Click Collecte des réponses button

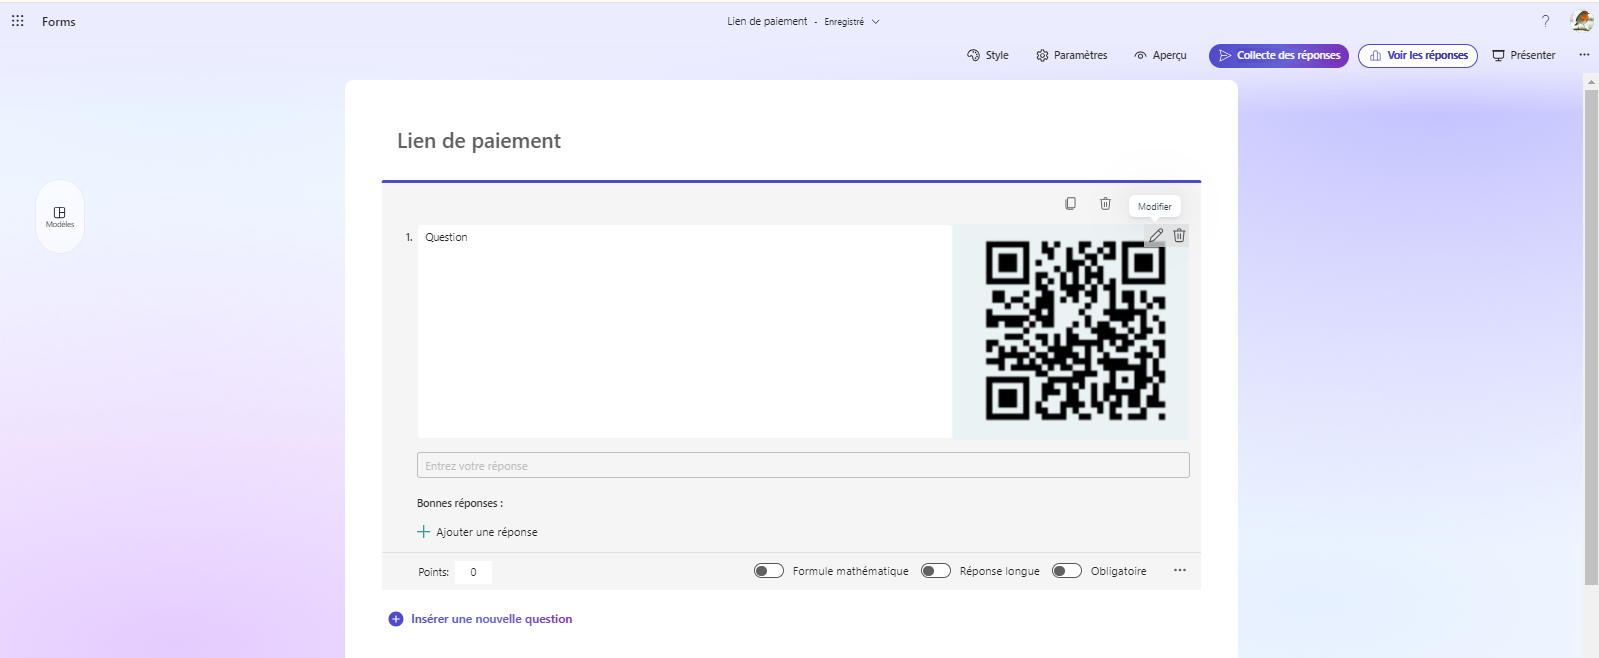pyautogui.click(x=1278, y=56)
